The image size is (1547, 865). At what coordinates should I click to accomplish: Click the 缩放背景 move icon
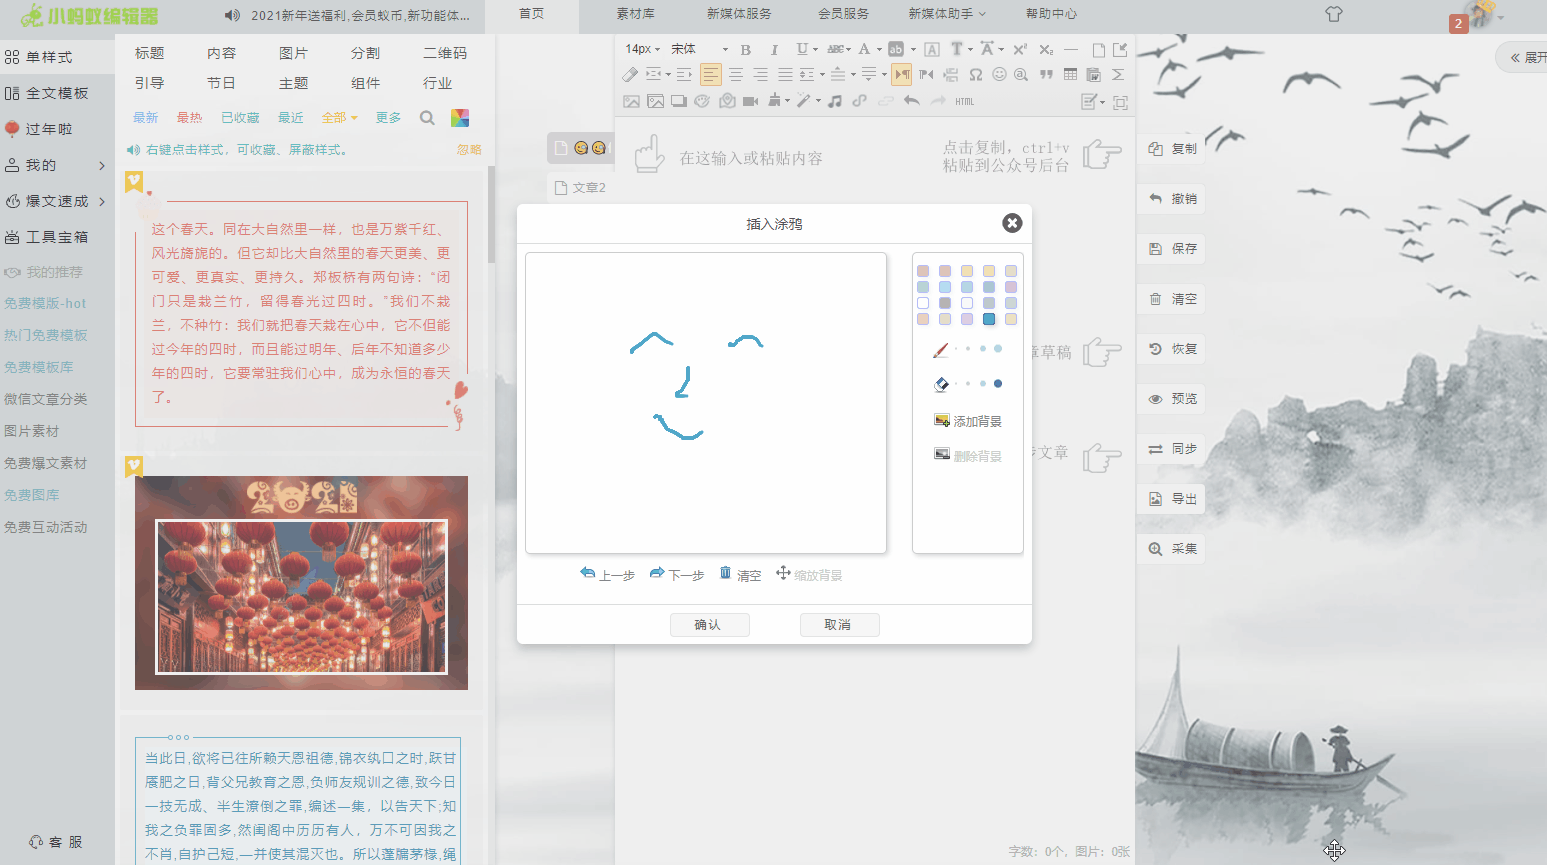pos(783,573)
